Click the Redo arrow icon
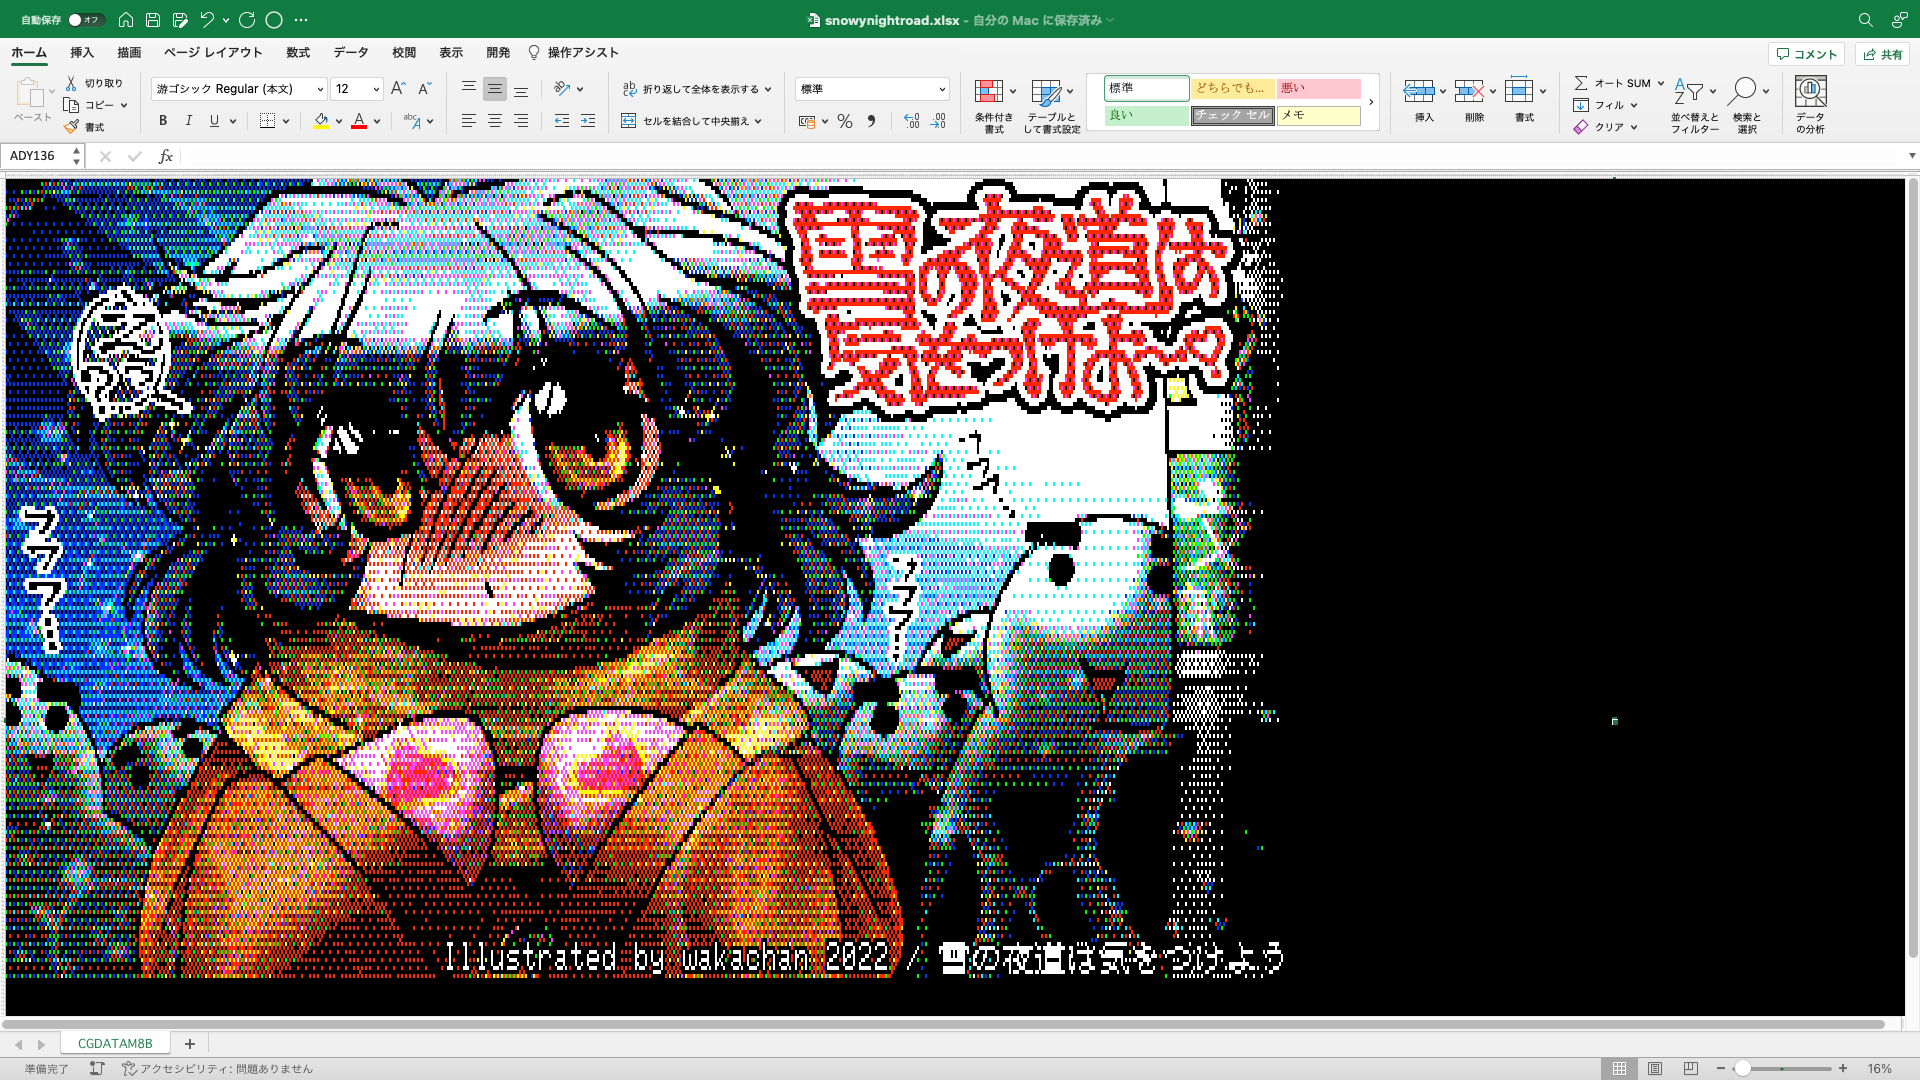Screen dimensions: 1920x1080 (x=247, y=20)
